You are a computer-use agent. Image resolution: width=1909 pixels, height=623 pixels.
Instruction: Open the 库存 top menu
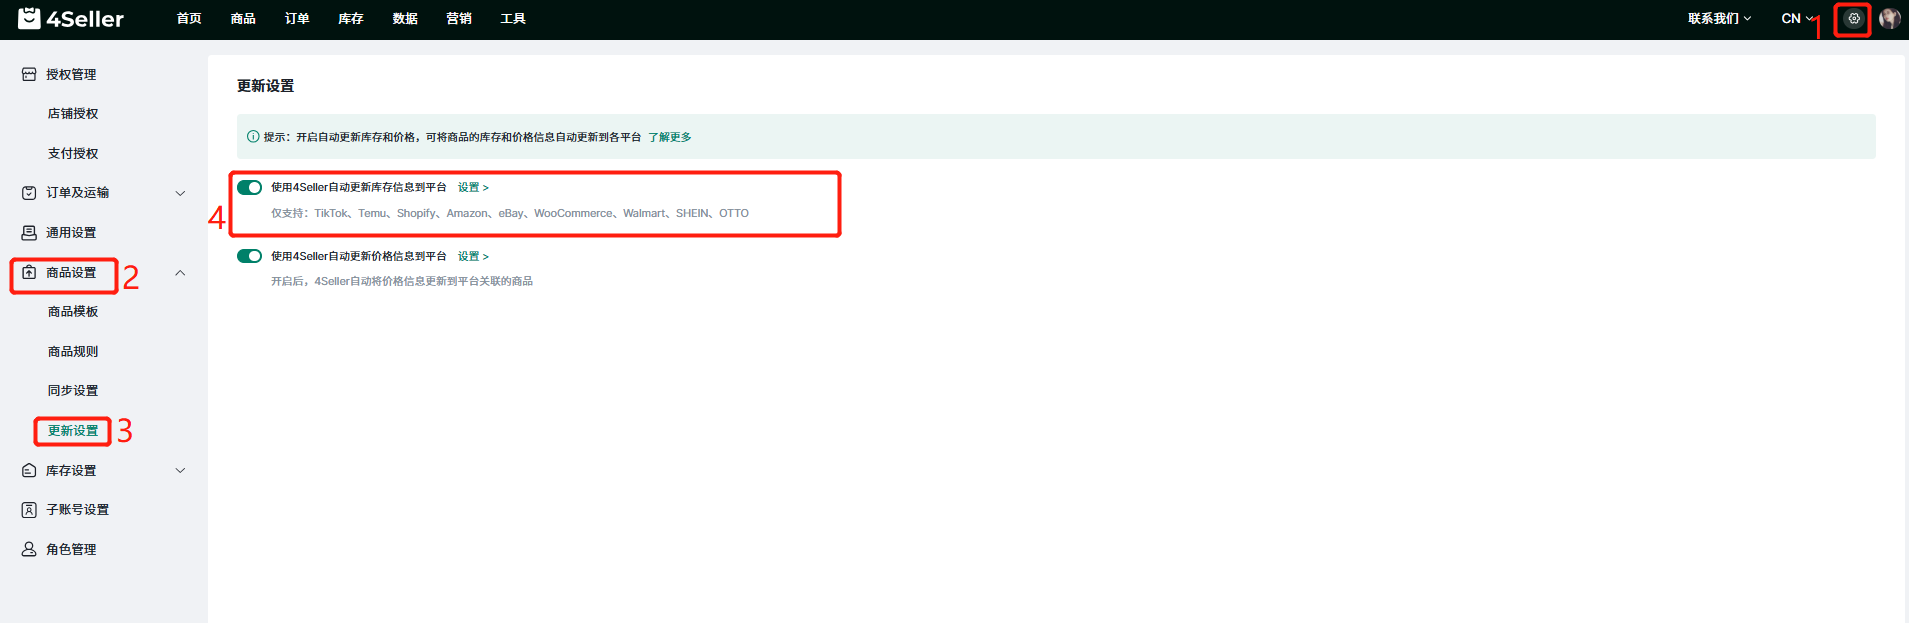pyautogui.click(x=351, y=19)
